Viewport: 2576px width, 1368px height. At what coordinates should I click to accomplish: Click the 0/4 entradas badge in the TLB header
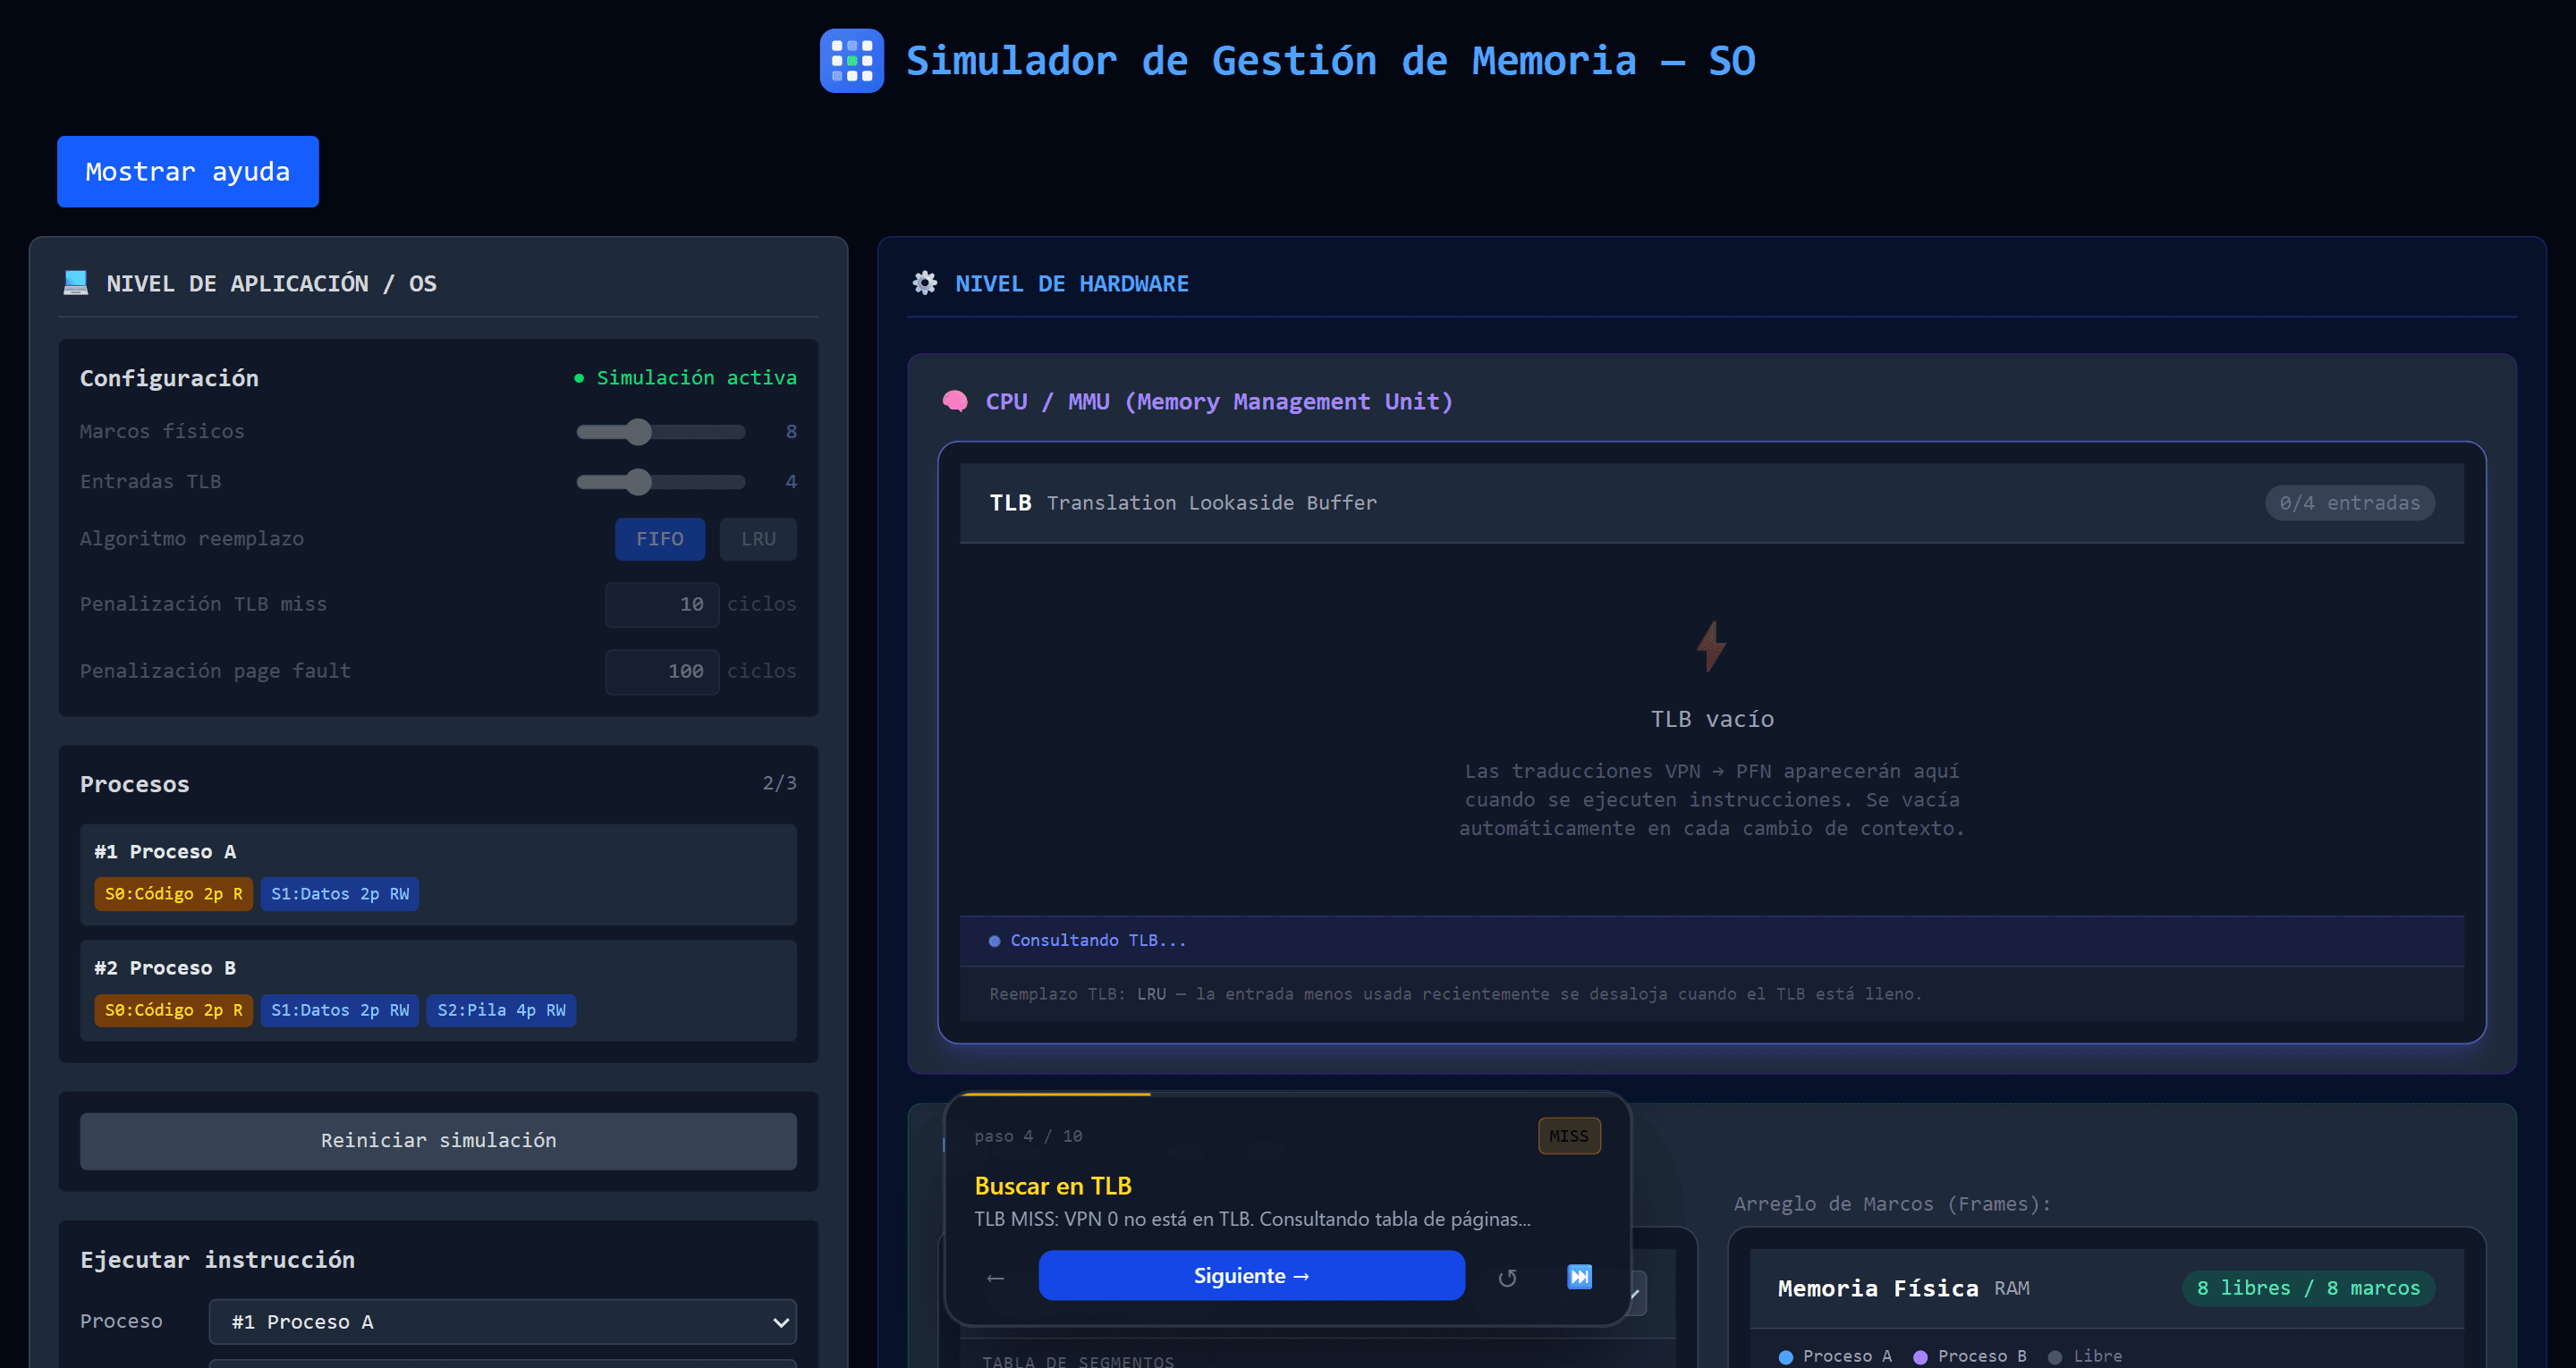tap(2349, 503)
